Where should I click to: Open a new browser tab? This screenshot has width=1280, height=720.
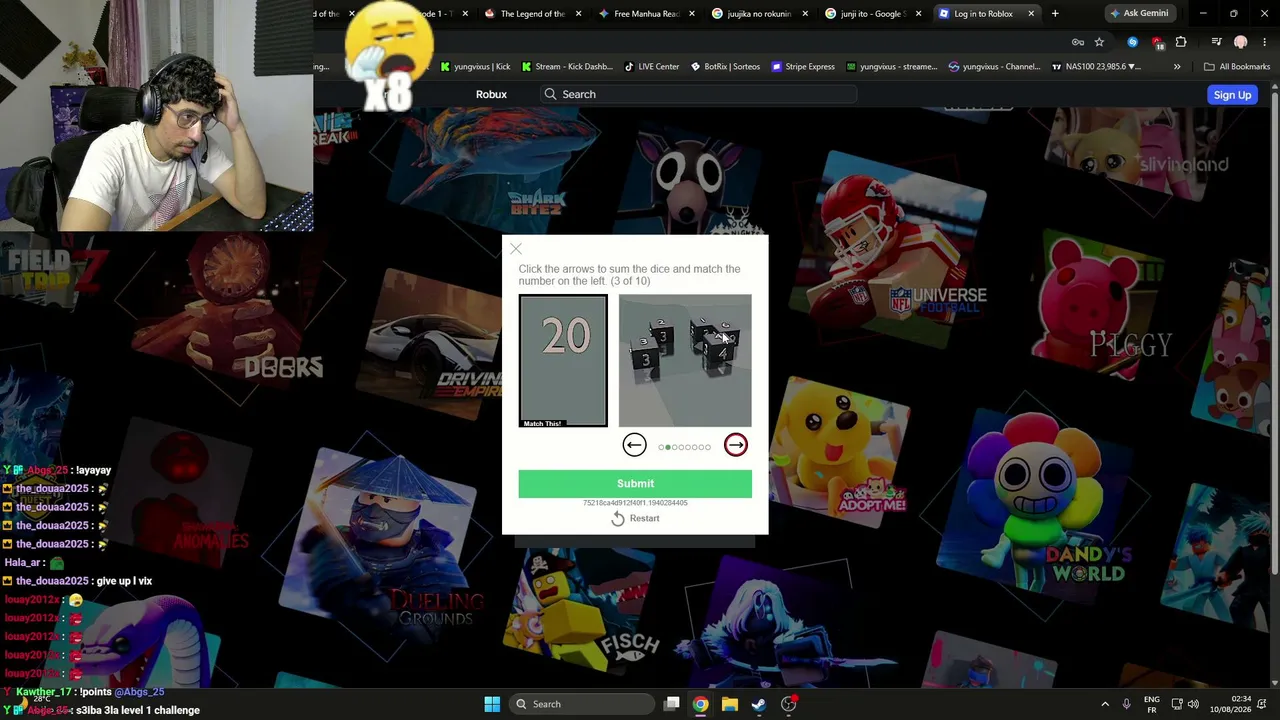(x=1055, y=14)
